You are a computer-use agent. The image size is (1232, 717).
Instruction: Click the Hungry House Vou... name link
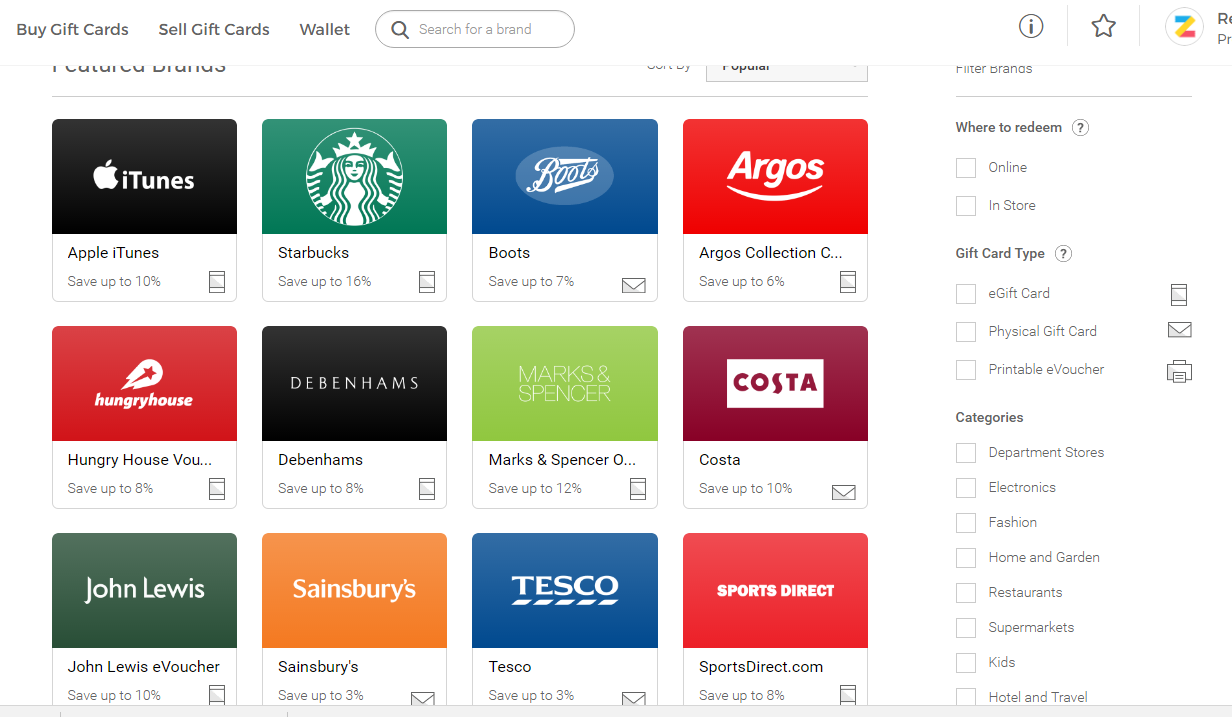(140, 460)
